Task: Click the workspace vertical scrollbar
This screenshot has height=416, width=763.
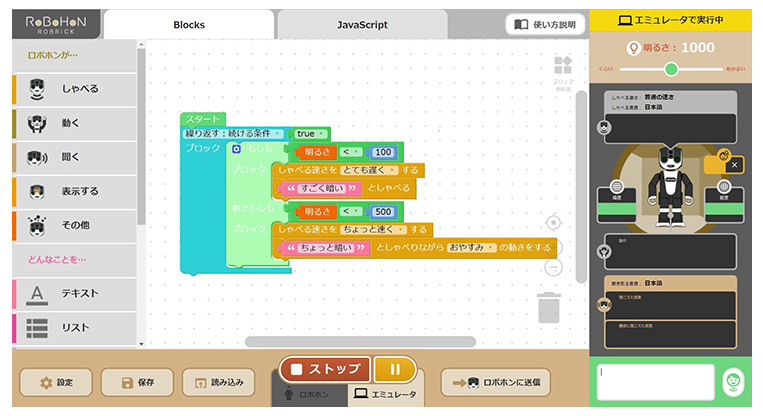Action: click(x=581, y=187)
